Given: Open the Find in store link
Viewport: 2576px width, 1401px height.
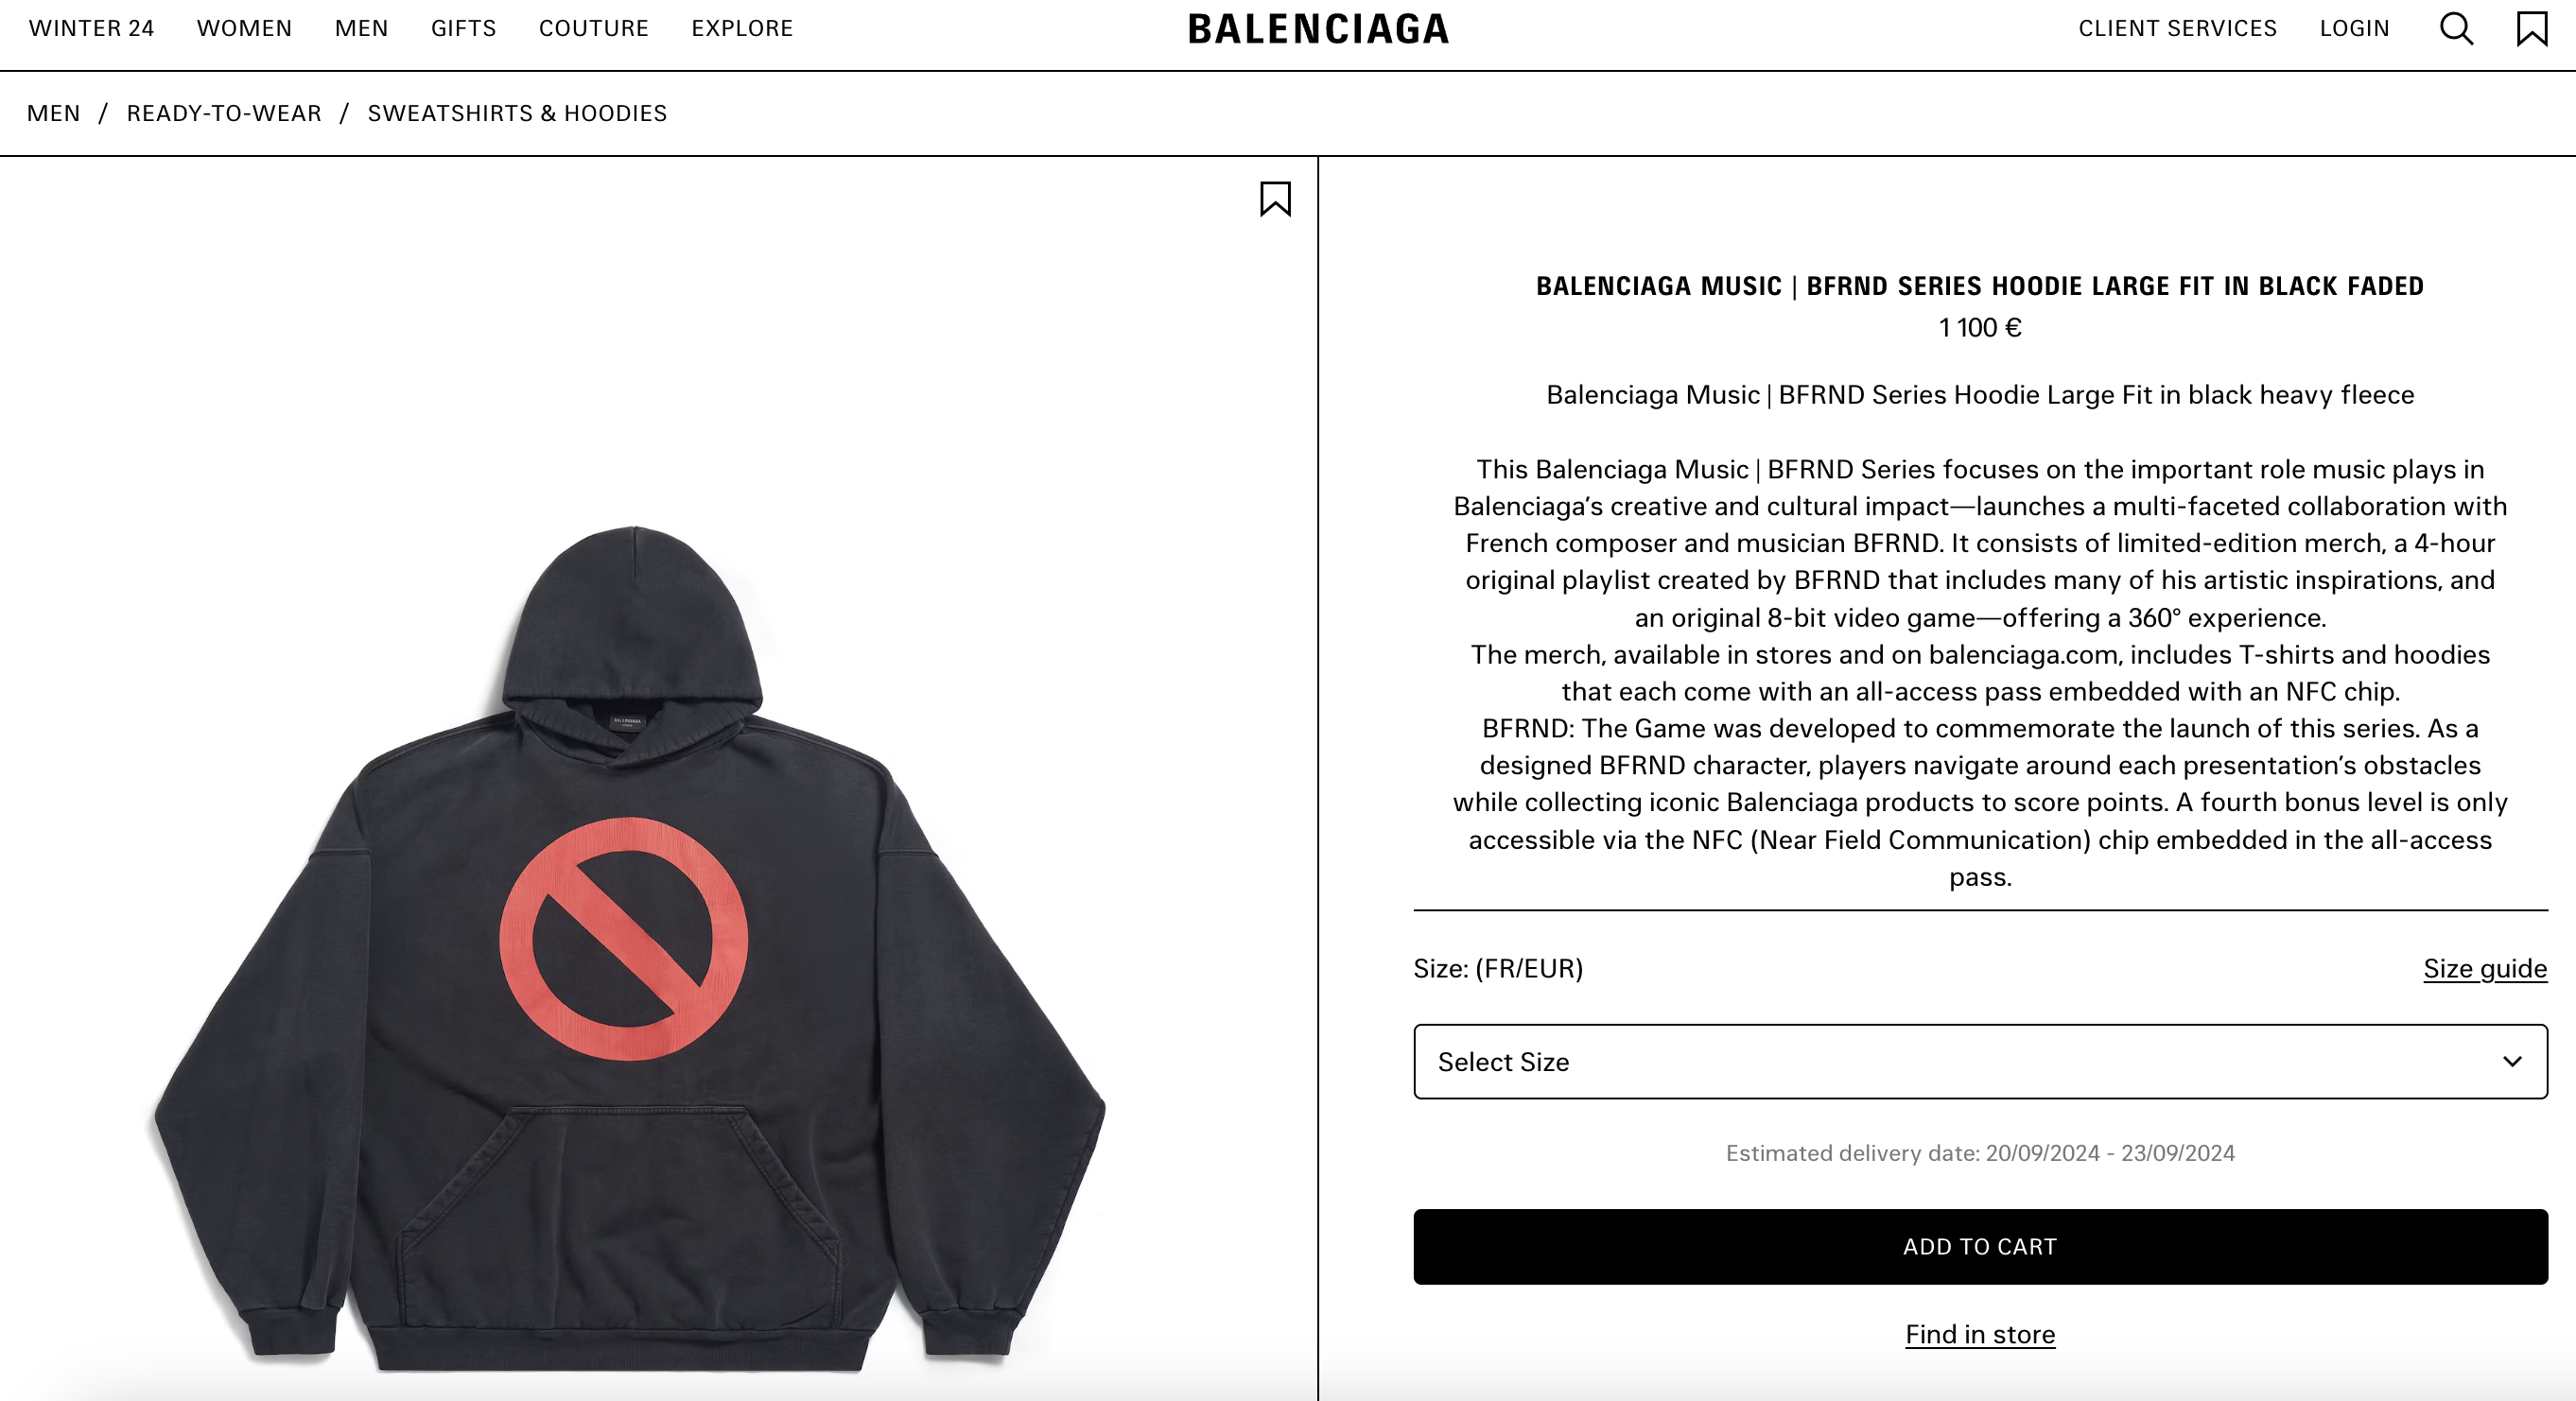Looking at the screenshot, I should [1980, 1334].
